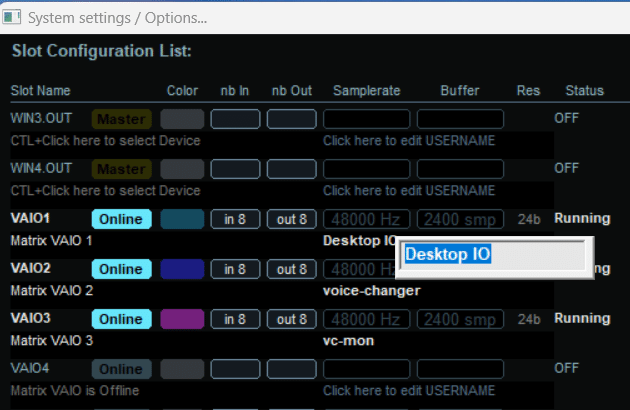Click the VAIO2 slot name
Image resolution: width=630 pixels, height=410 pixels.
(31, 268)
